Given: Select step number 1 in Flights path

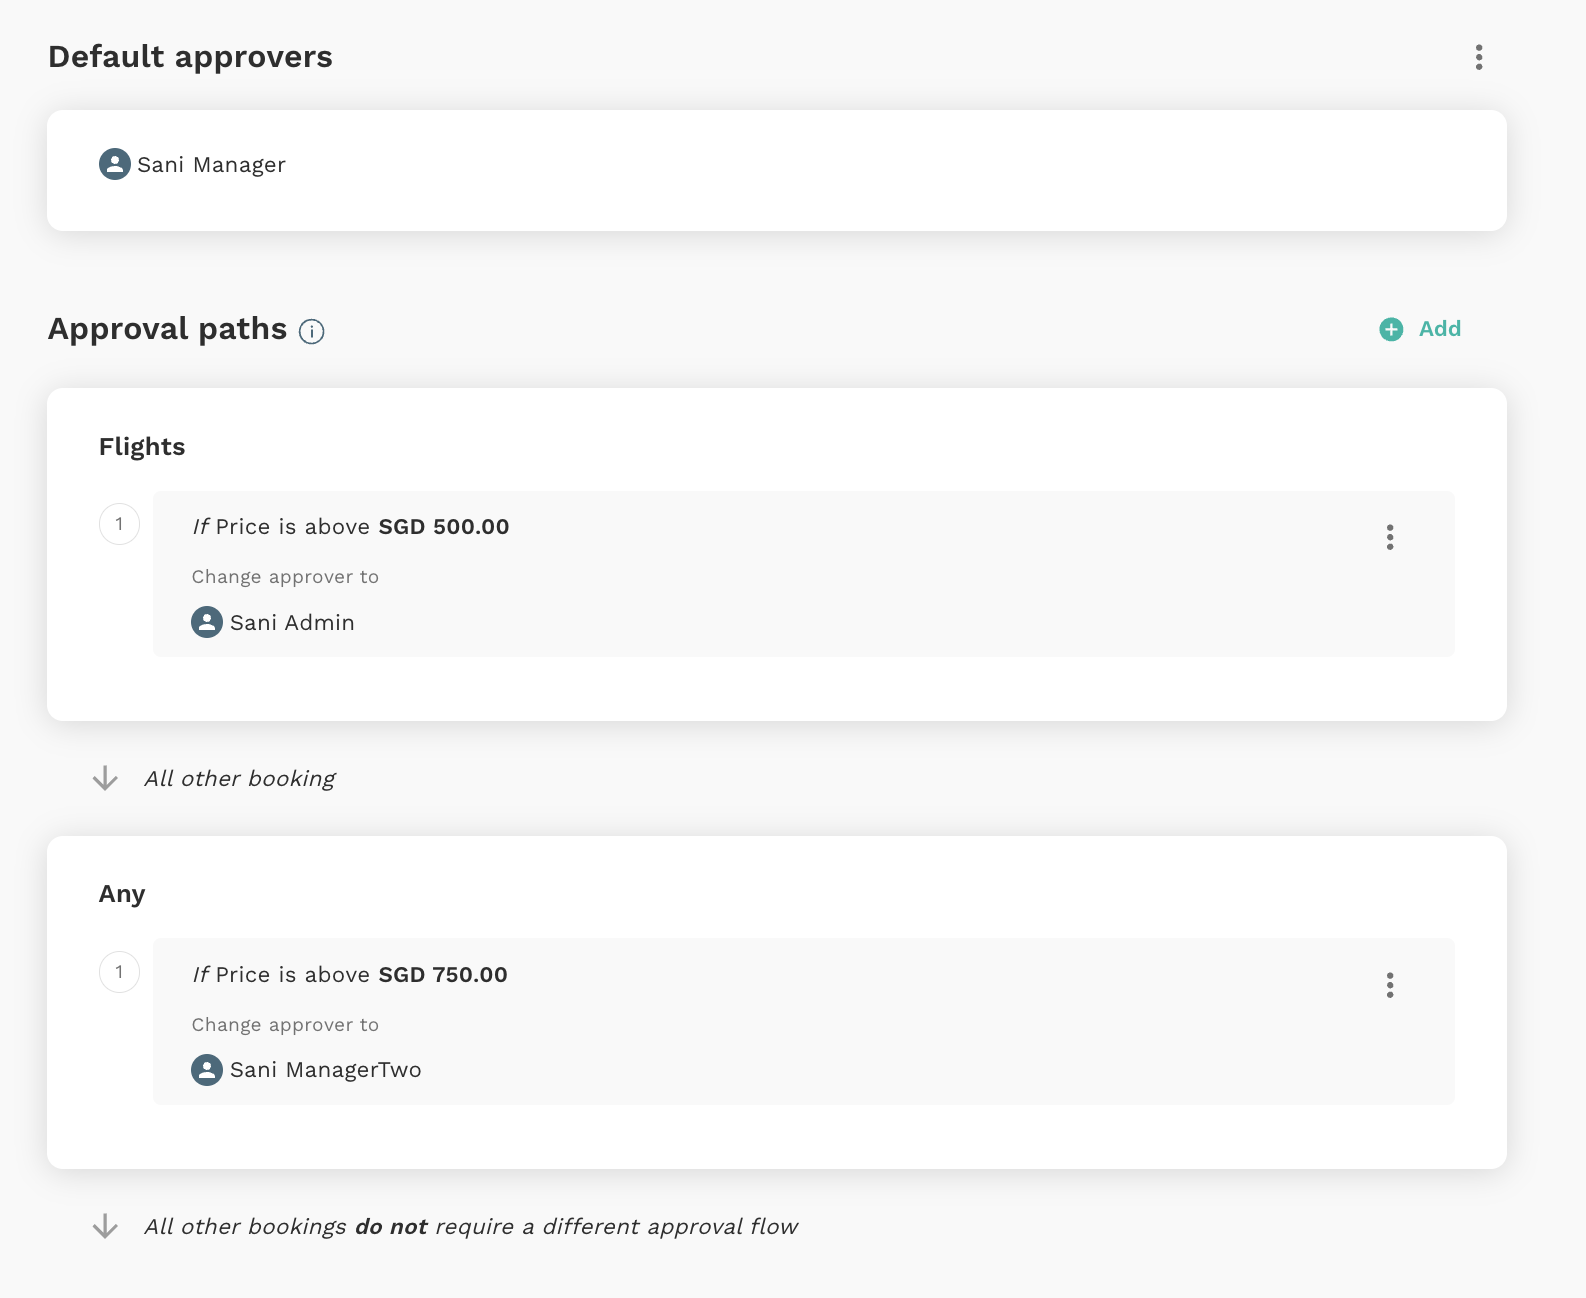Looking at the screenshot, I should click(119, 524).
